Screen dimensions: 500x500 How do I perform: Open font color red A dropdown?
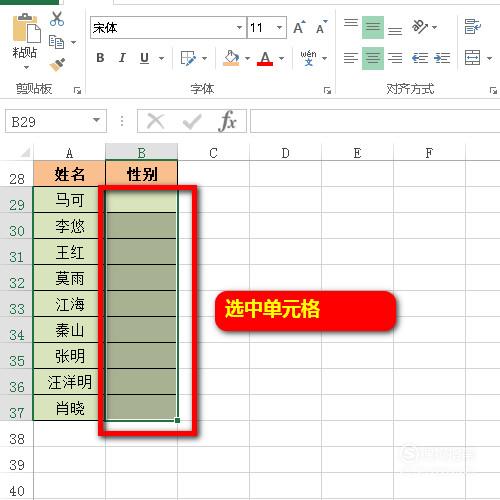pyautogui.click(x=282, y=59)
